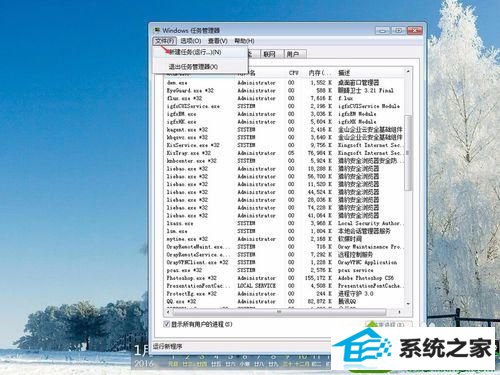Select the flux.exe *32 process
Screen dimensions: 500x375
point(184,98)
